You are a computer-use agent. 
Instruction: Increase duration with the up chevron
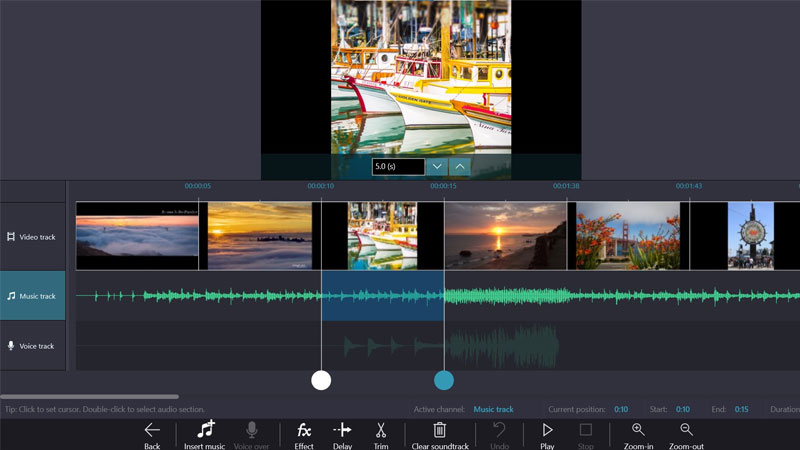[460, 166]
